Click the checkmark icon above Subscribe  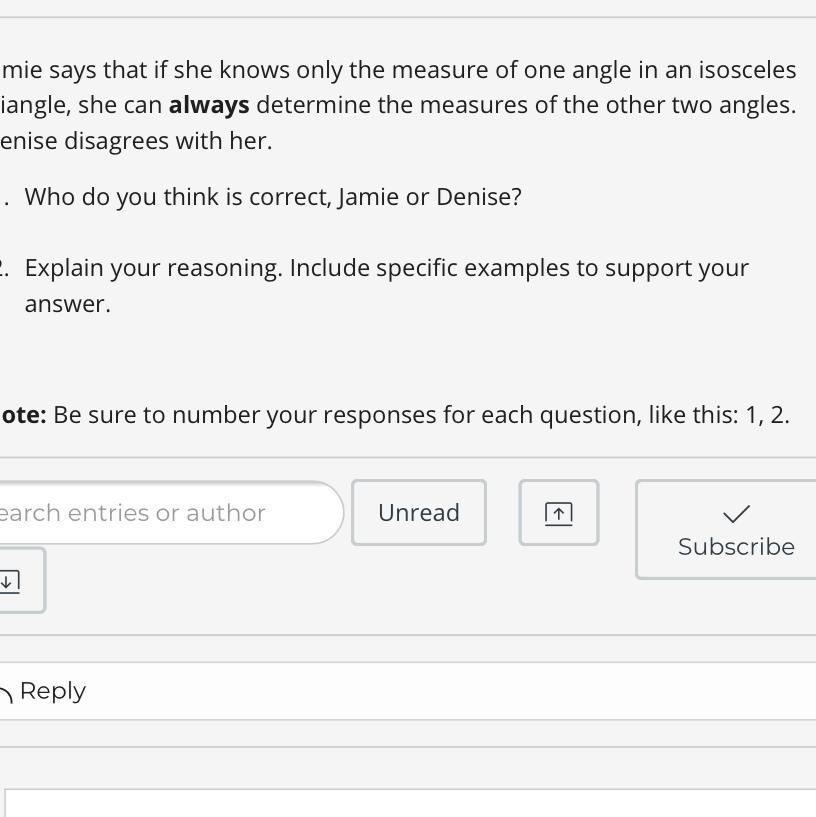tap(736, 513)
